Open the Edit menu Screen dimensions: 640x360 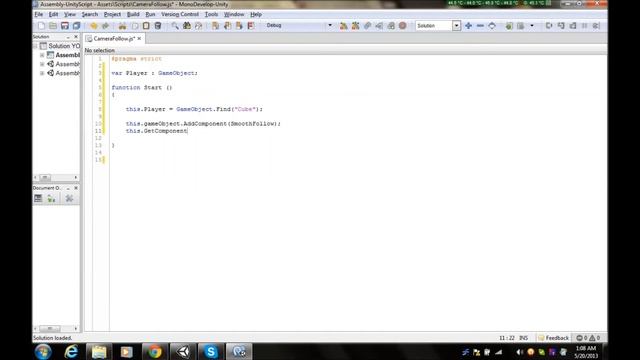[x=53, y=14]
